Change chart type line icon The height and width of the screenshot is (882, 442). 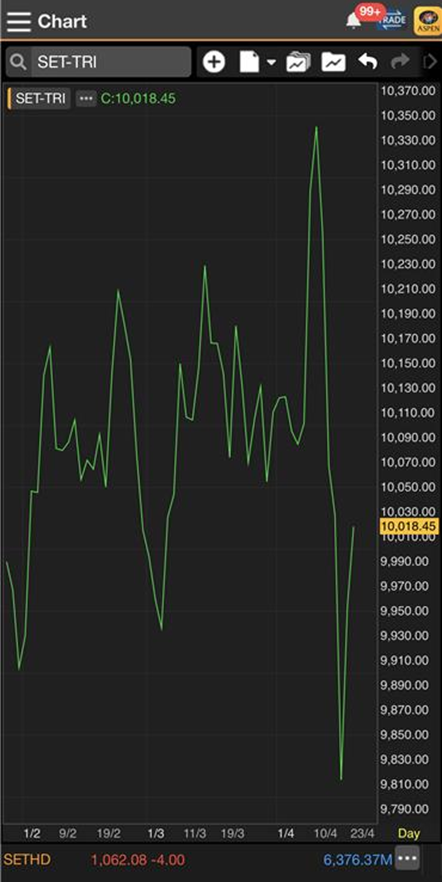pos(333,62)
